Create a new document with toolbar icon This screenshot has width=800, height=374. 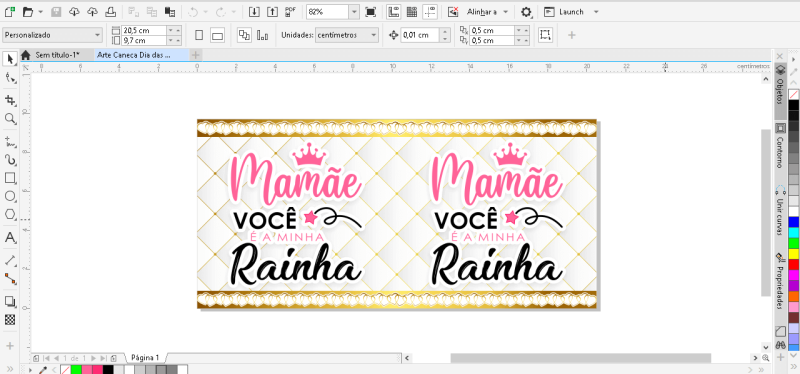(x=10, y=12)
